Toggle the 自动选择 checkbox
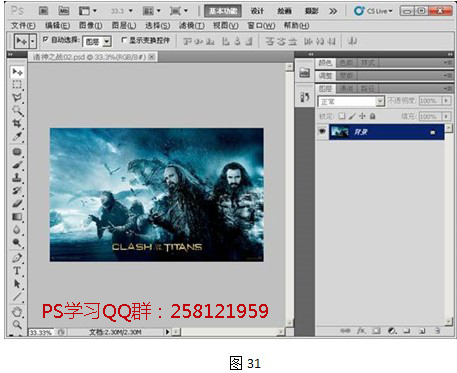This screenshot has height=373, width=457. [x=46, y=40]
